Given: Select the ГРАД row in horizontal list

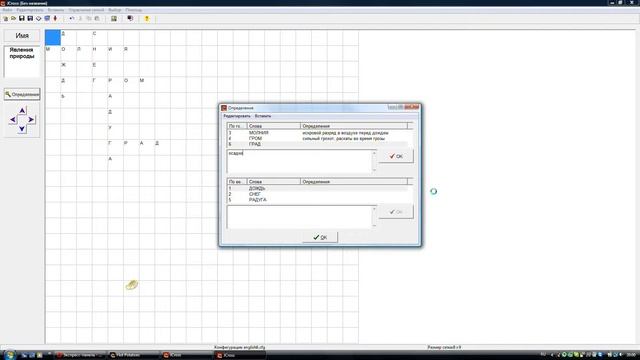Looking at the screenshot, I should [317, 144].
